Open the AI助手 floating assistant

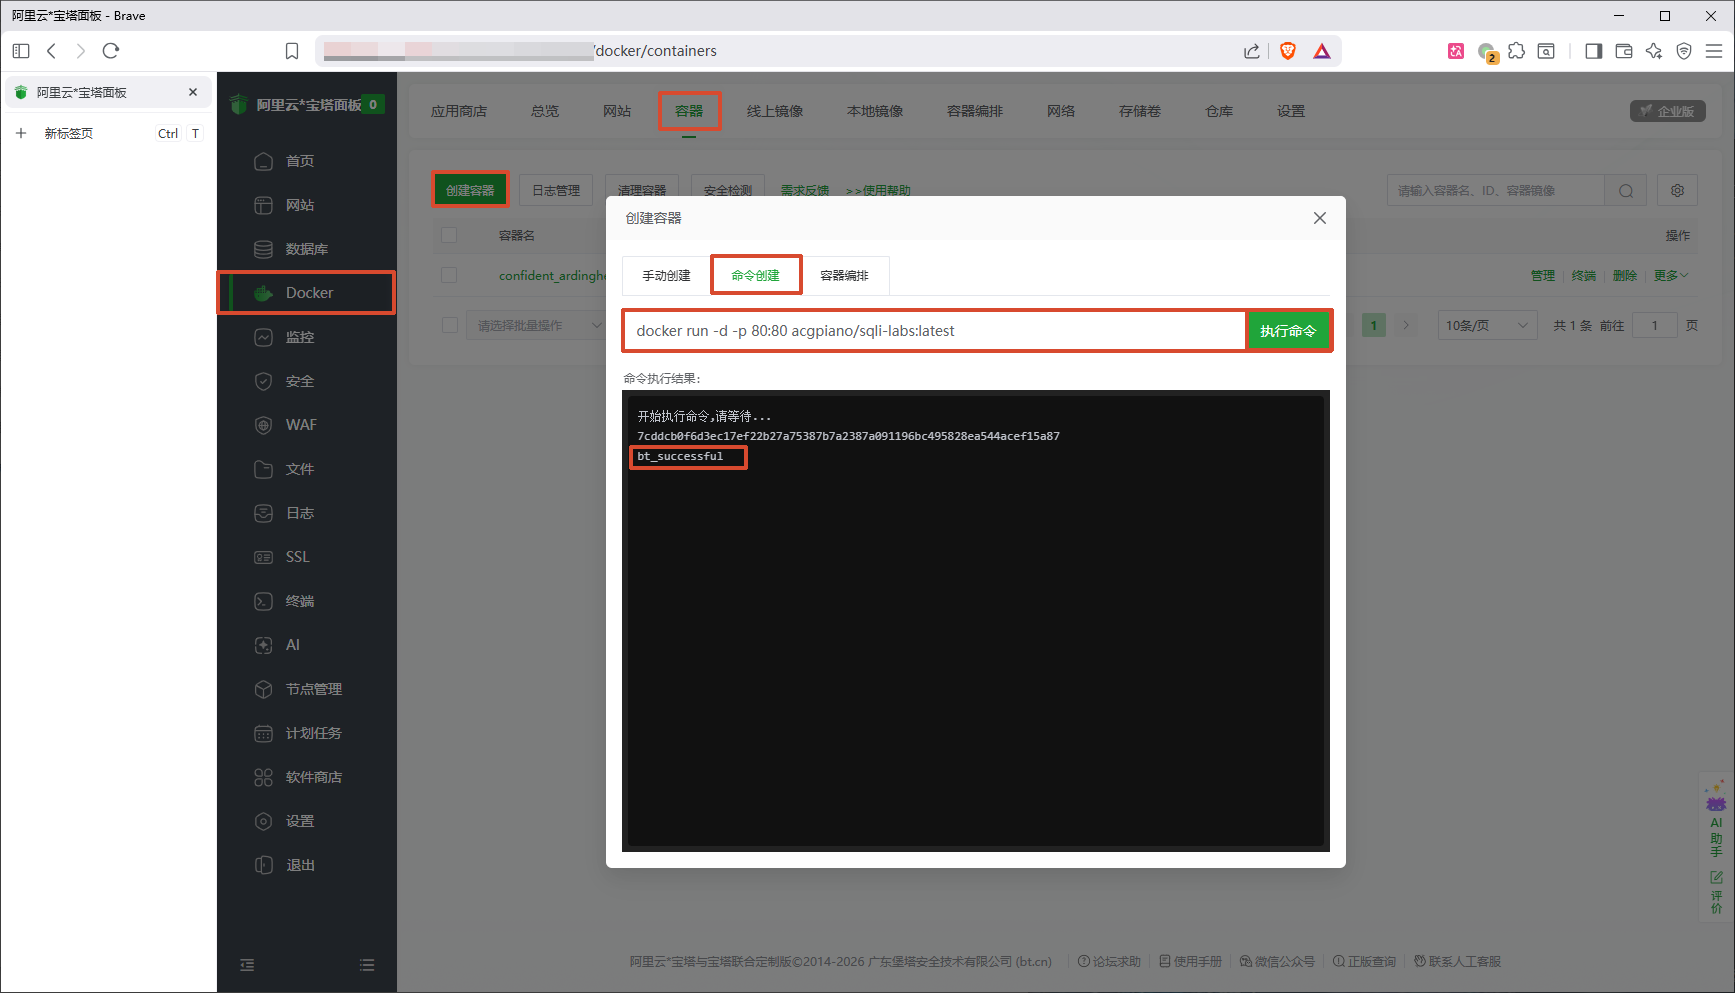1716,819
